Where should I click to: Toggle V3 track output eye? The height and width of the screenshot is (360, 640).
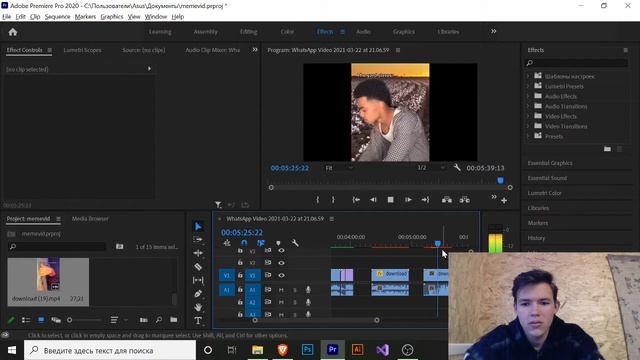pyautogui.click(x=281, y=250)
